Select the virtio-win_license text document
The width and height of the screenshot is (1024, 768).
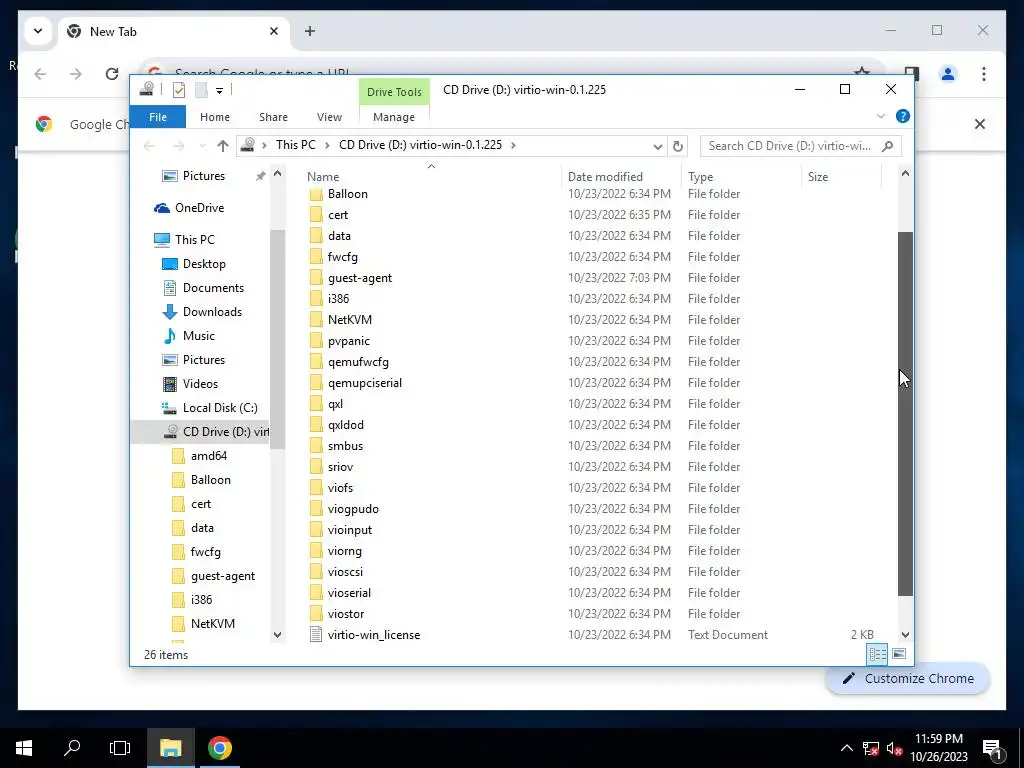[374, 635]
